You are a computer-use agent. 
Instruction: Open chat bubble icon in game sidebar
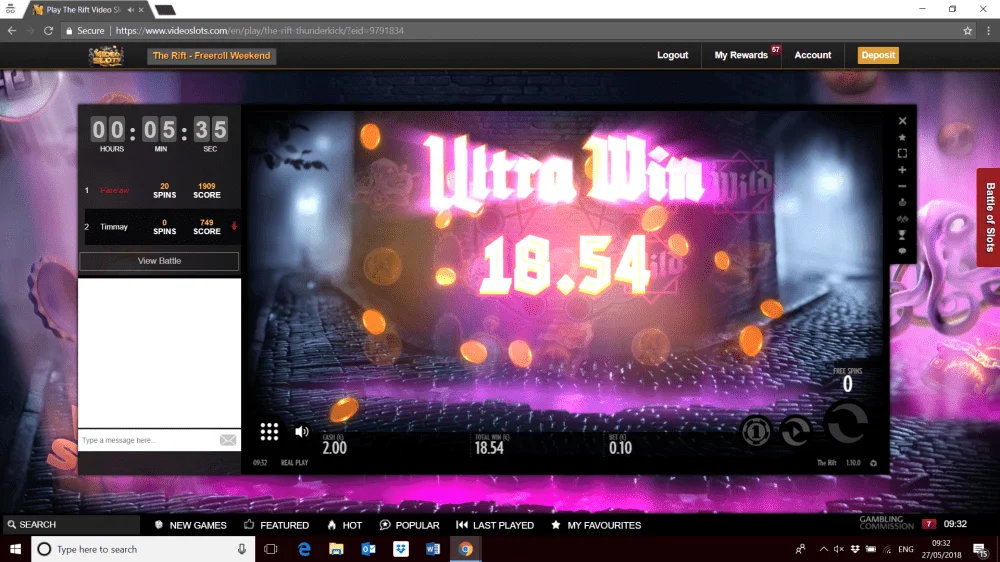902,251
